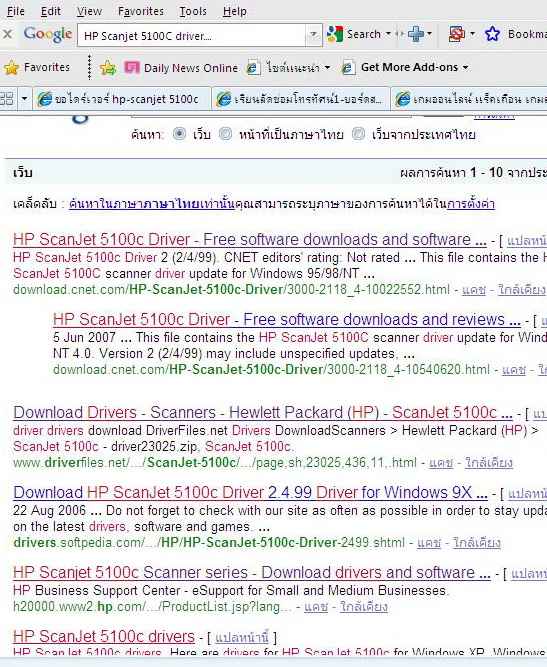Image resolution: width=547 pixels, height=667 pixels.
Task: Open the Favorites menu
Action: coord(140,11)
